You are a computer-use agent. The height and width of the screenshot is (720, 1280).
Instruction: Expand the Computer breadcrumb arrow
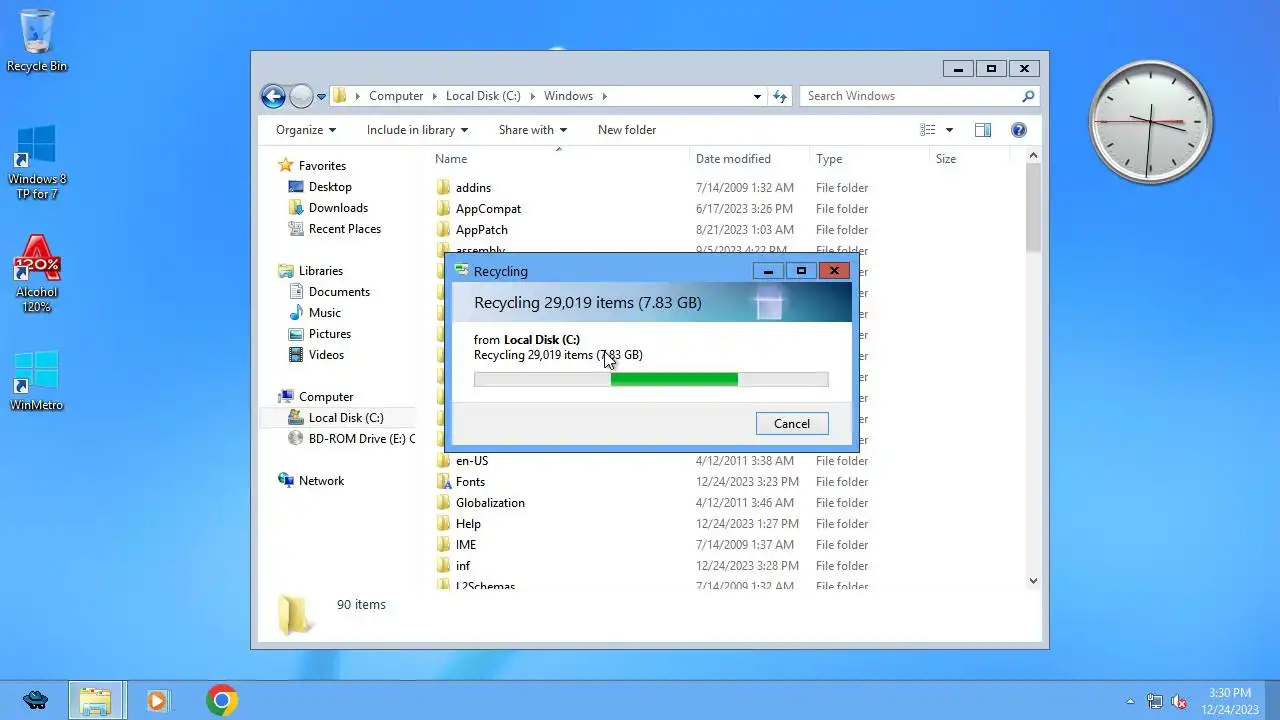[434, 96]
